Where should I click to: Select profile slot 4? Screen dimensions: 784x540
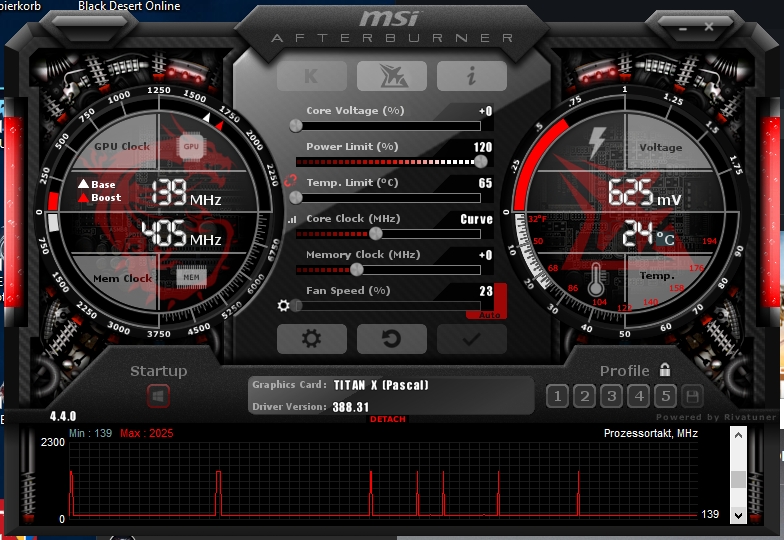638,396
